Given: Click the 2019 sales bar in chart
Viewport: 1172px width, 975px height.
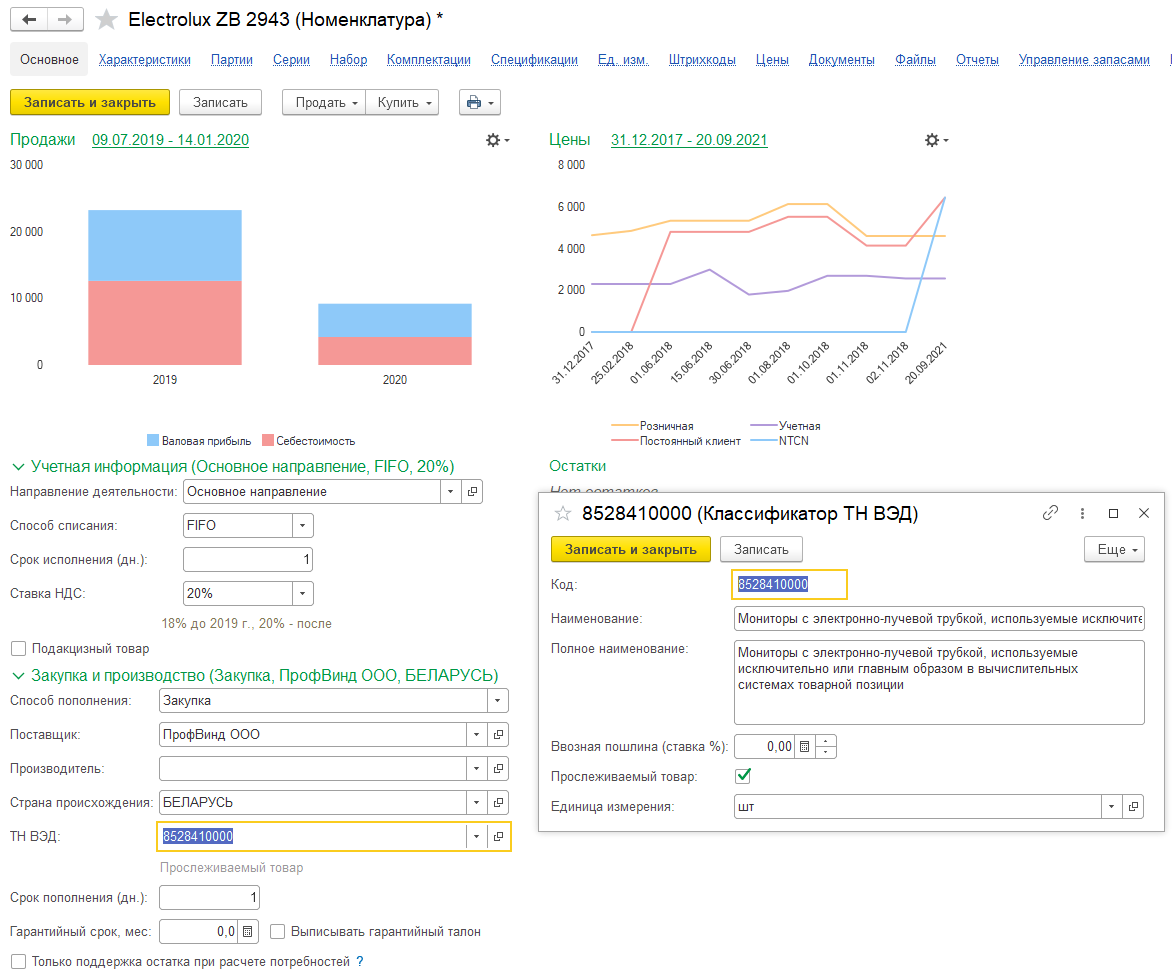Looking at the screenshot, I should 165,287.
